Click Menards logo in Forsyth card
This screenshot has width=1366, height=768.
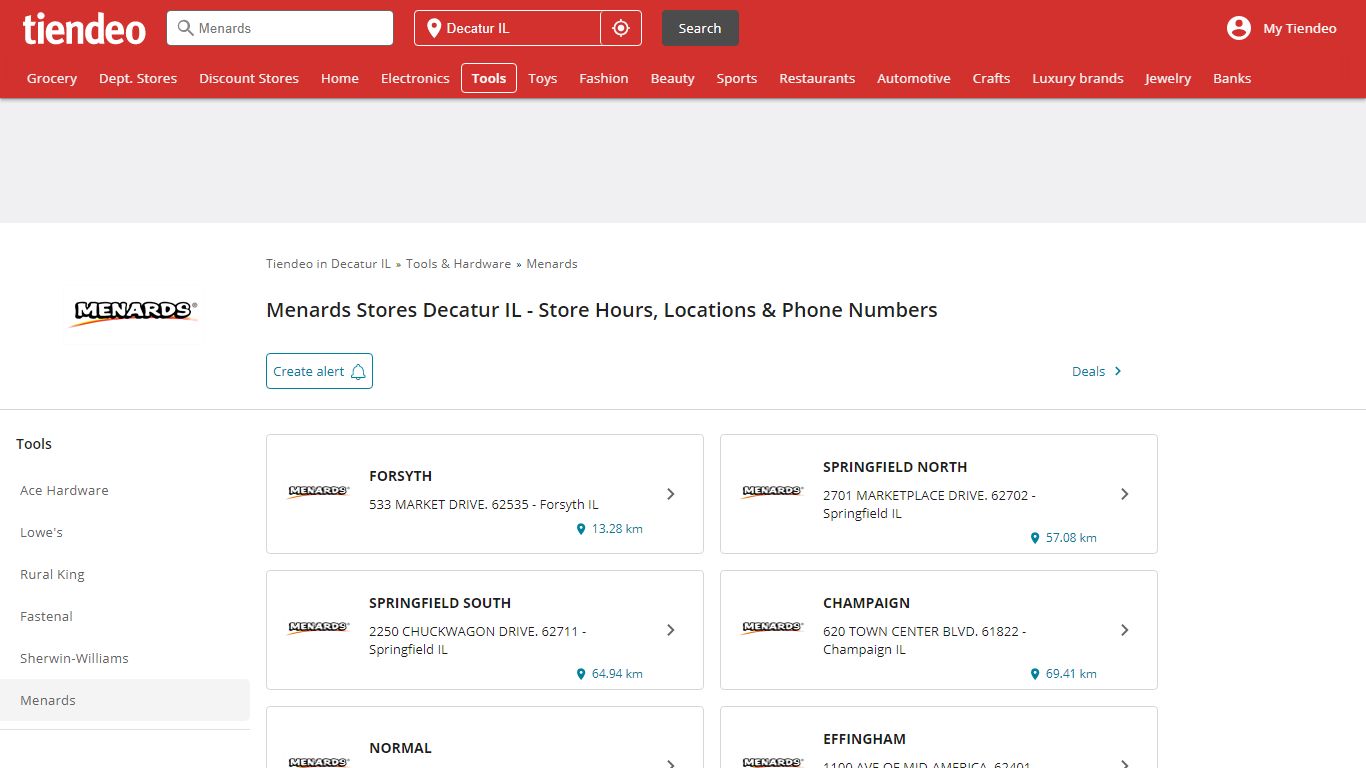318,491
